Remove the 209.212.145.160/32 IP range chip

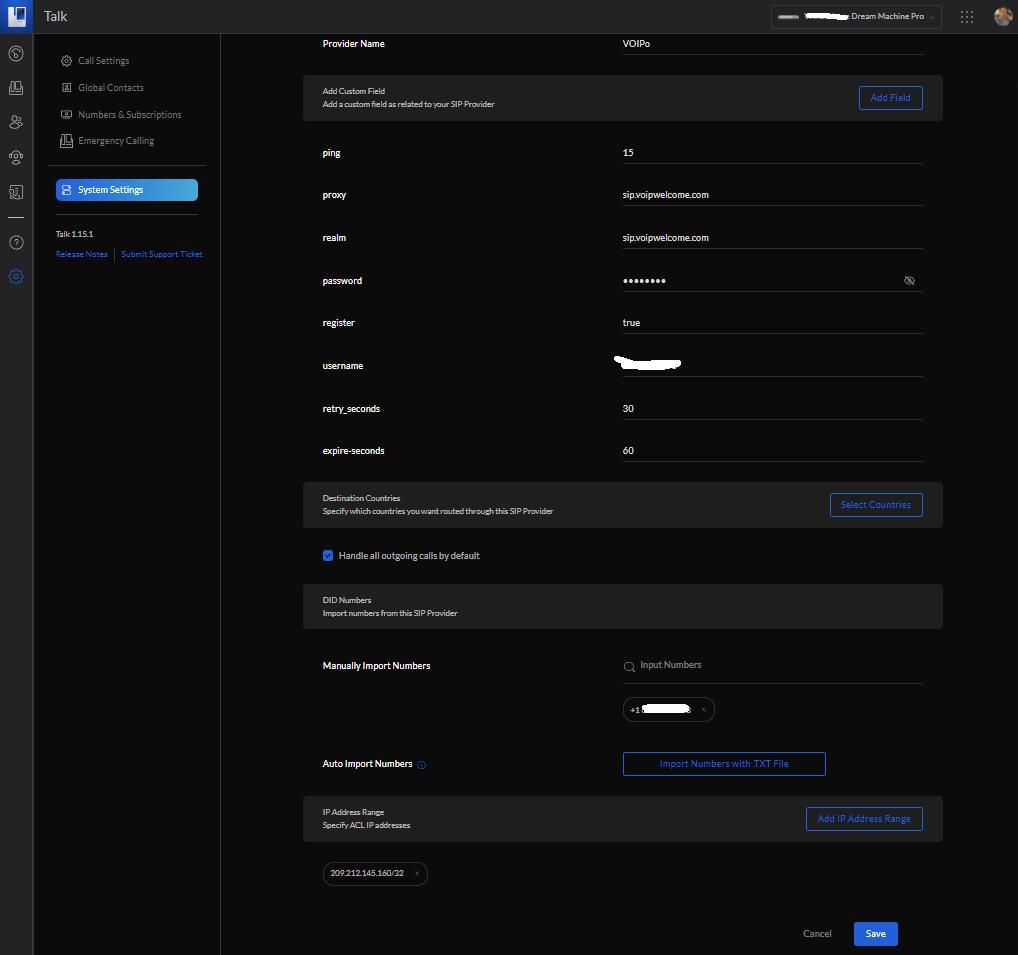click(417, 873)
